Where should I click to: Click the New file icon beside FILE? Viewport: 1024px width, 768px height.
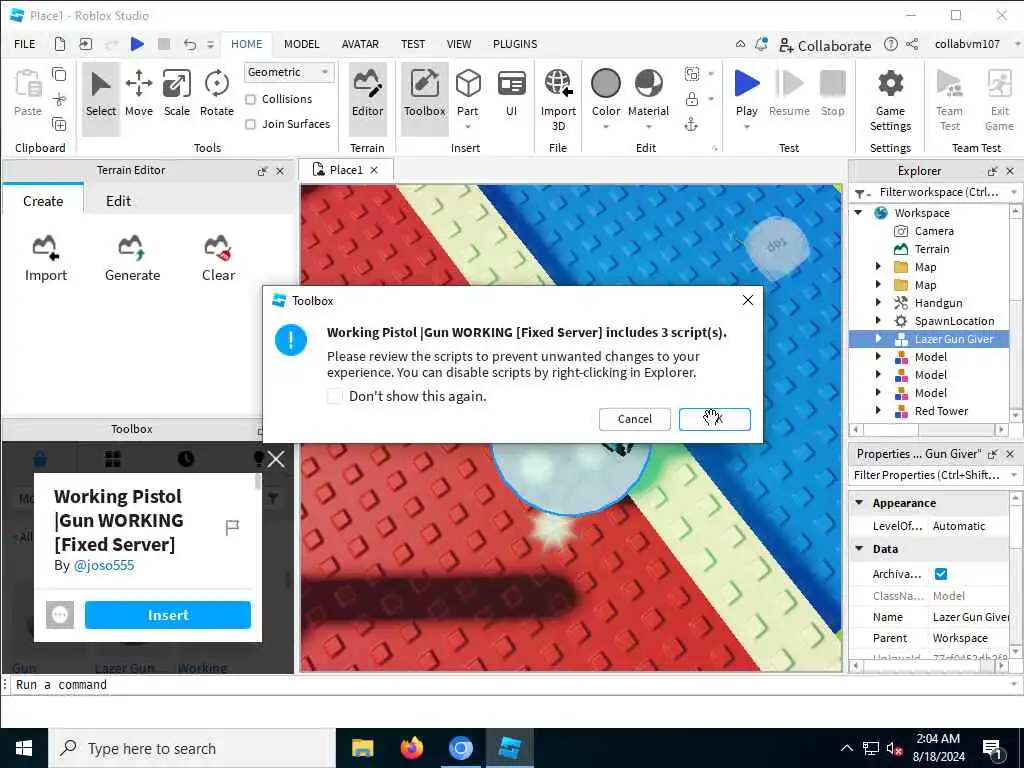[59, 44]
